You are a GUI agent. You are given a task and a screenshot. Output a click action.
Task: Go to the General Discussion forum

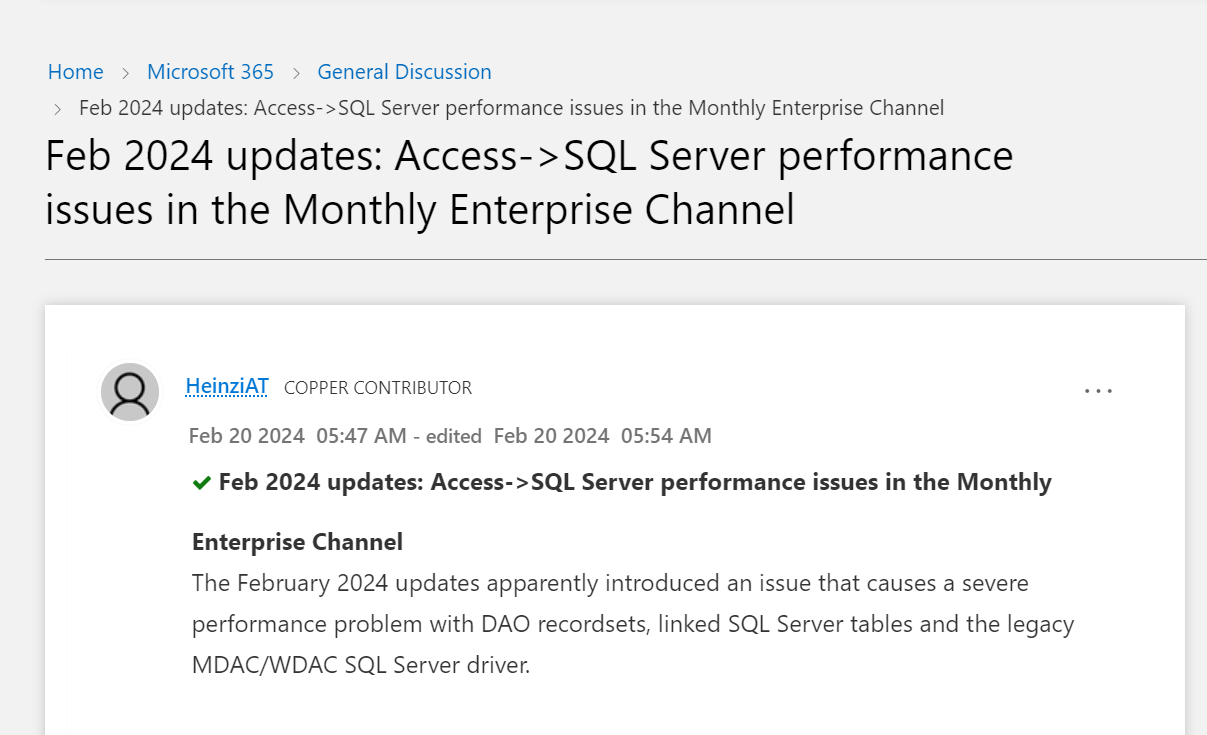pos(404,72)
